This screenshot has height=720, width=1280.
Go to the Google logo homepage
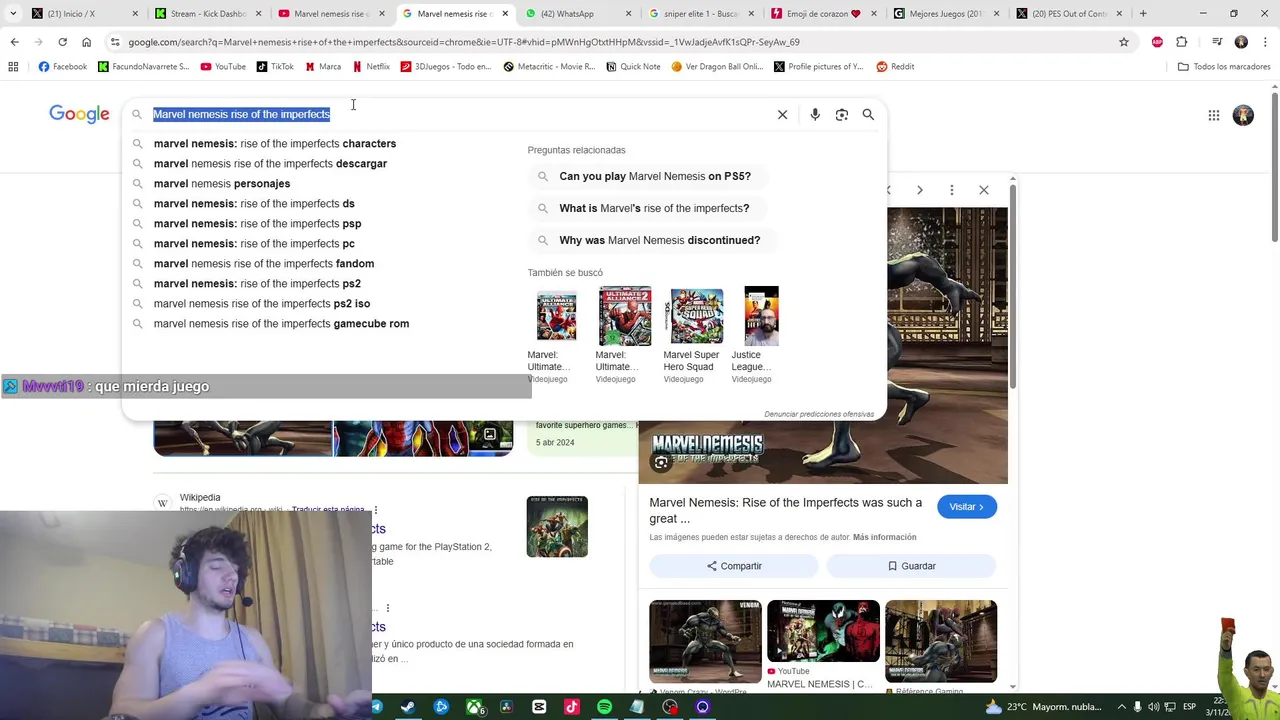pyautogui.click(x=79, y=114)
